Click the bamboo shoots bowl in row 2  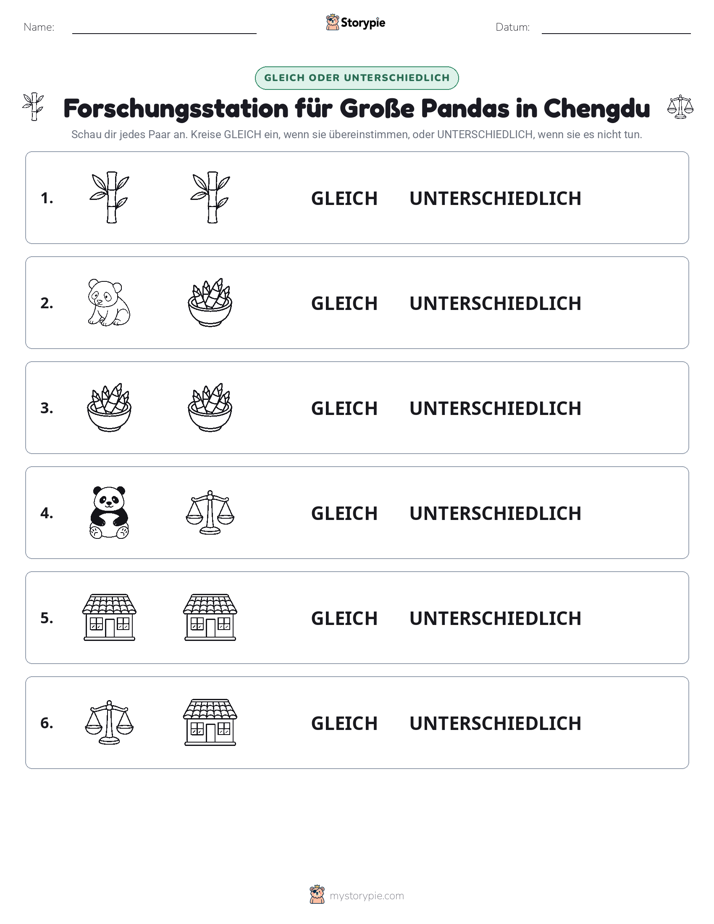pos(210,302)
